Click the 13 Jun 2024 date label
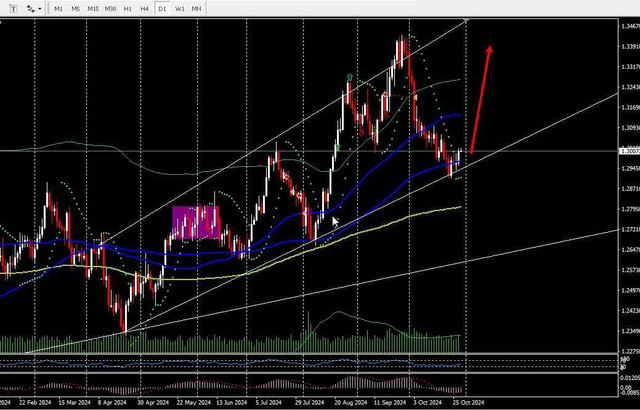Screen dimensions: 640x410 [x=231, y=402]
